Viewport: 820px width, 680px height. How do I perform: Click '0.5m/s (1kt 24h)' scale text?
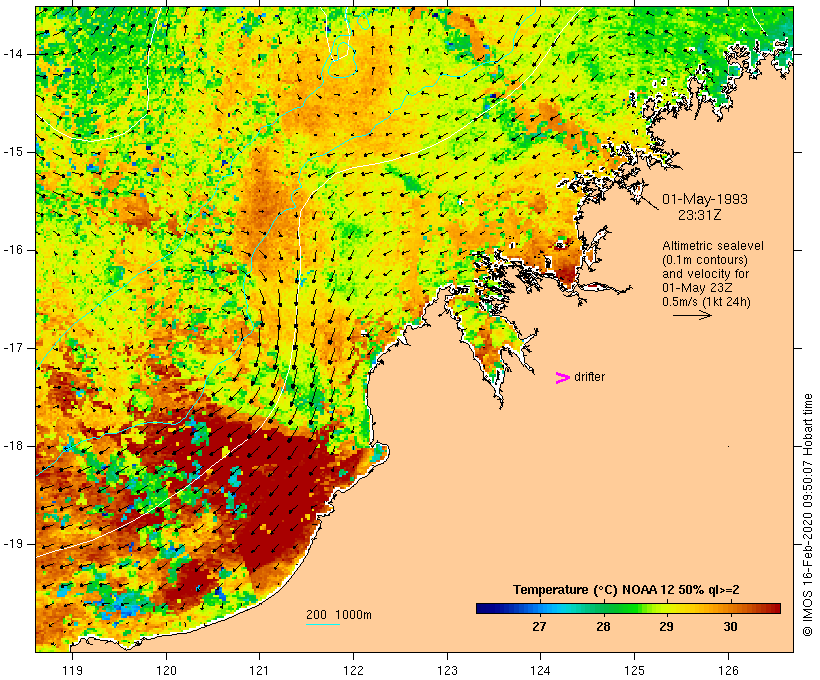[706, 302]
